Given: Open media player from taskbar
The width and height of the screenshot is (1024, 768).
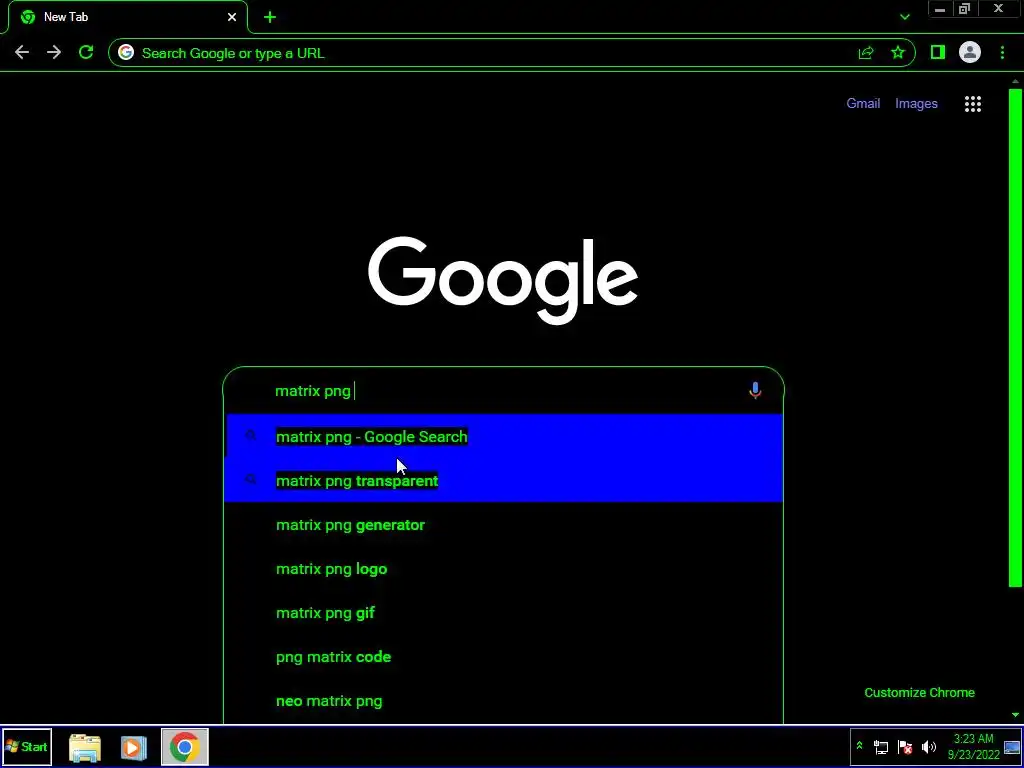Looking at the screenshot, I should tap(133, 748).
